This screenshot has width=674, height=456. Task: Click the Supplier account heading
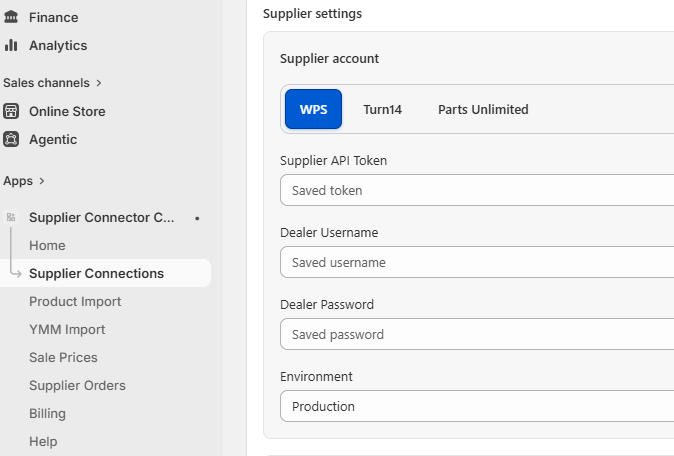[x=329, y=58]
